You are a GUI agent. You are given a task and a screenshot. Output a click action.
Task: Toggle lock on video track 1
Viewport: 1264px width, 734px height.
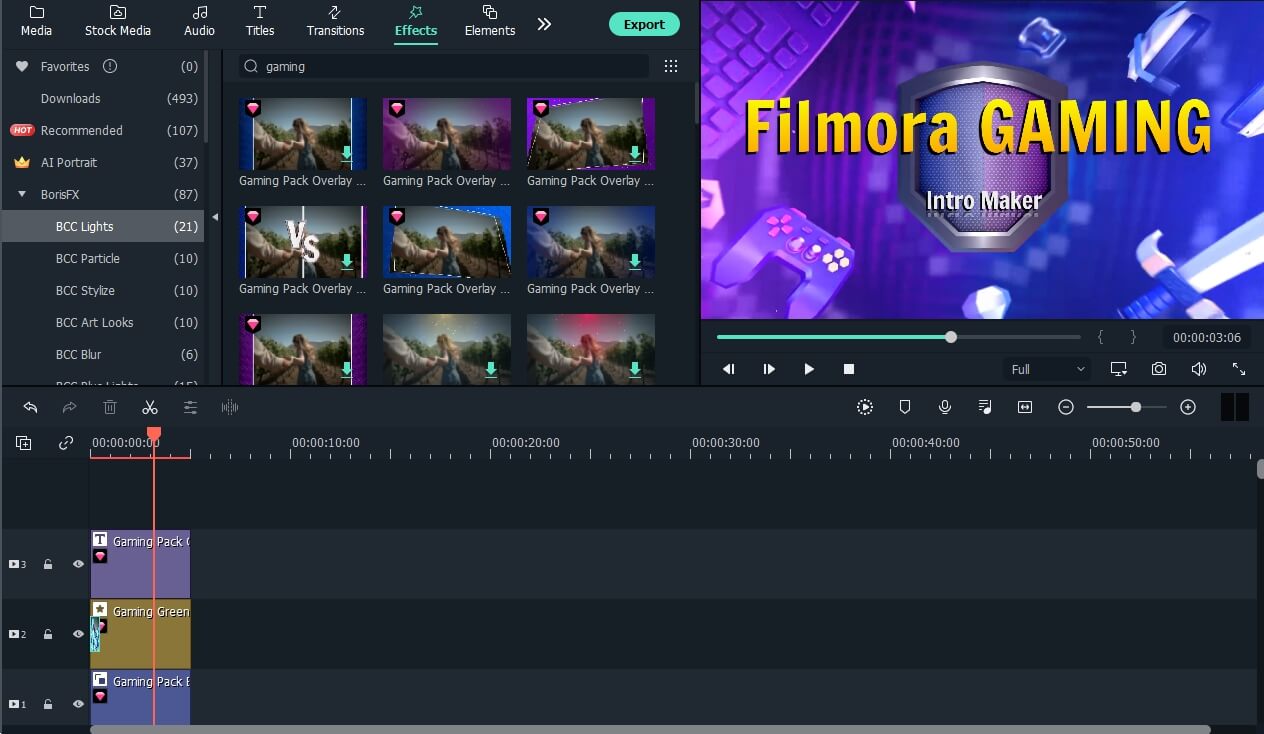pos(48,704)
